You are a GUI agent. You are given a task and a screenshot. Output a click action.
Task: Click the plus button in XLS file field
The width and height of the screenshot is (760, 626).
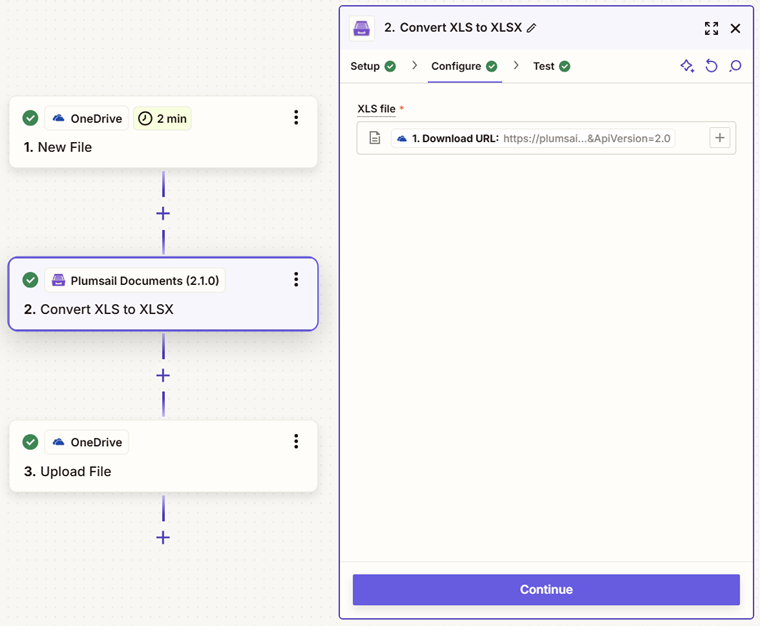point(720,138)
